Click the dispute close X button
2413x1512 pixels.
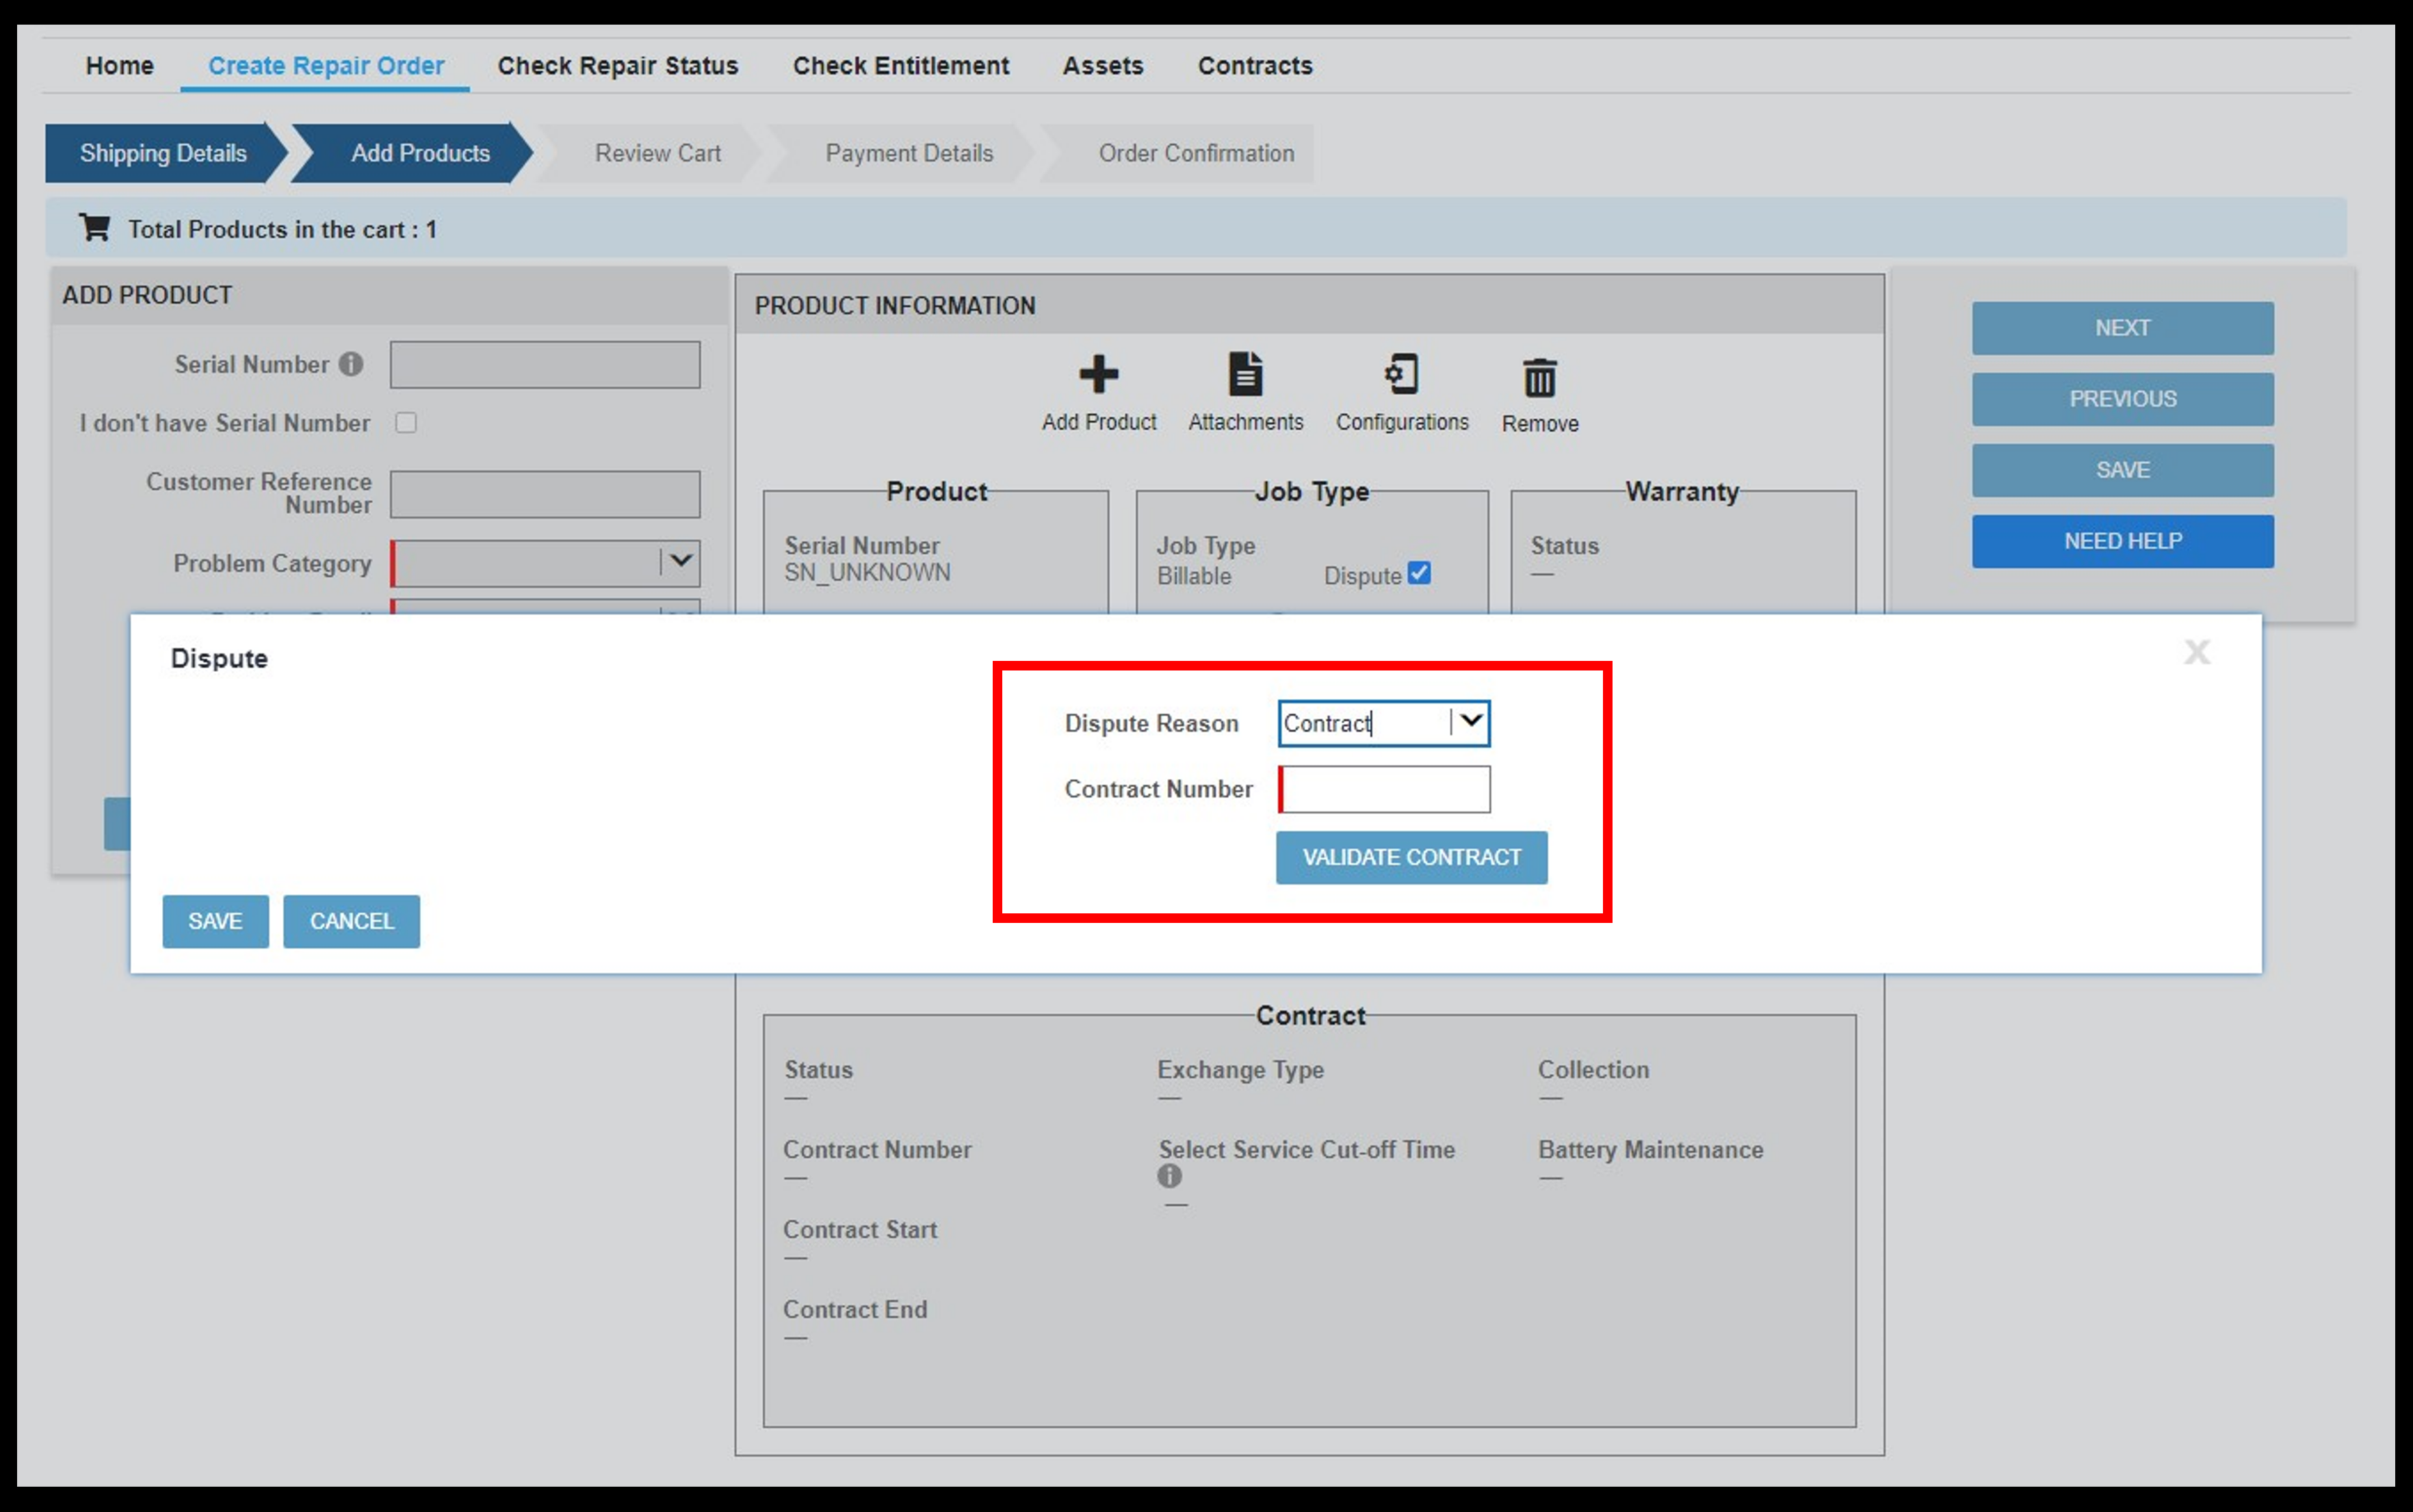2197,651
